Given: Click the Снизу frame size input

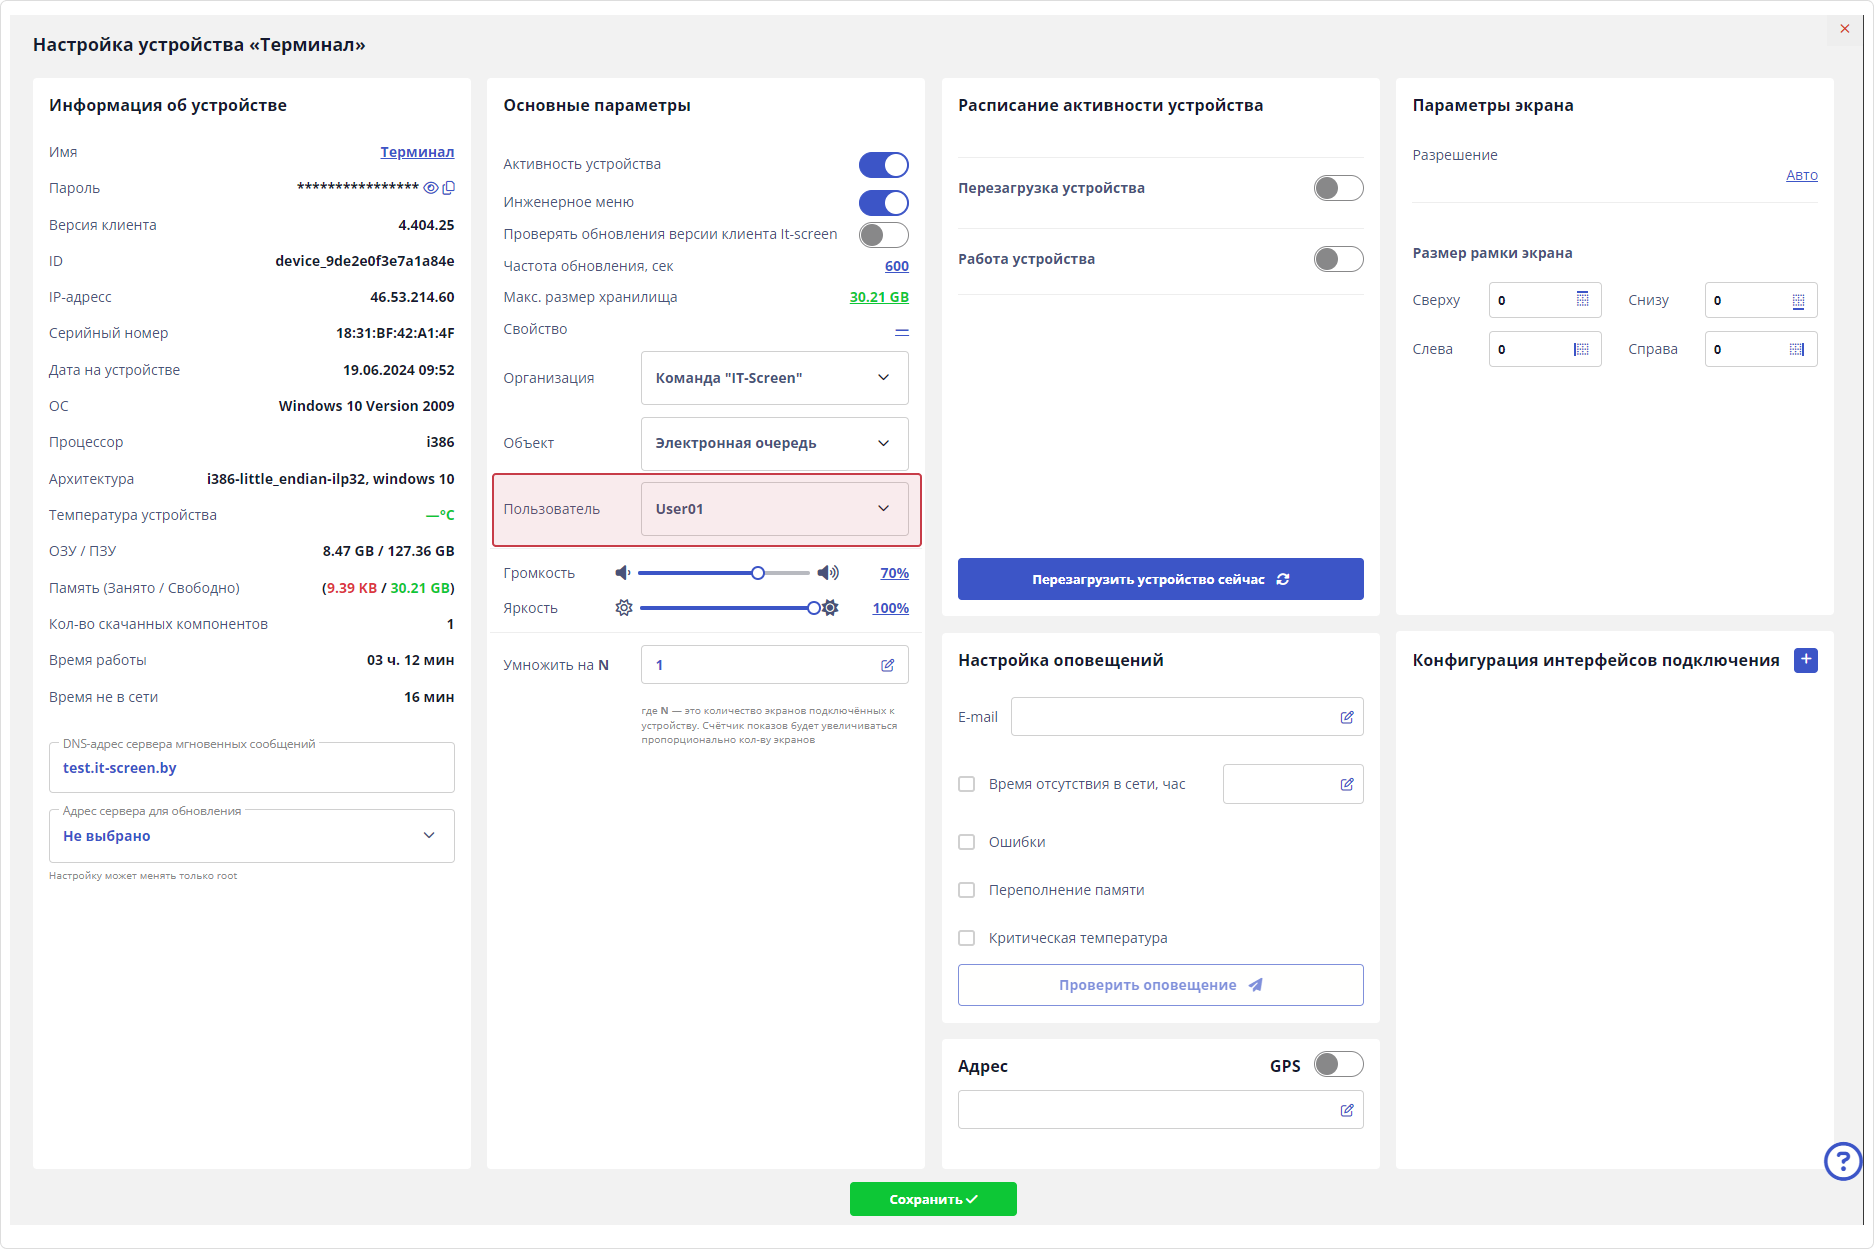Looking at the screenshot, I should tap(1761, 300).
